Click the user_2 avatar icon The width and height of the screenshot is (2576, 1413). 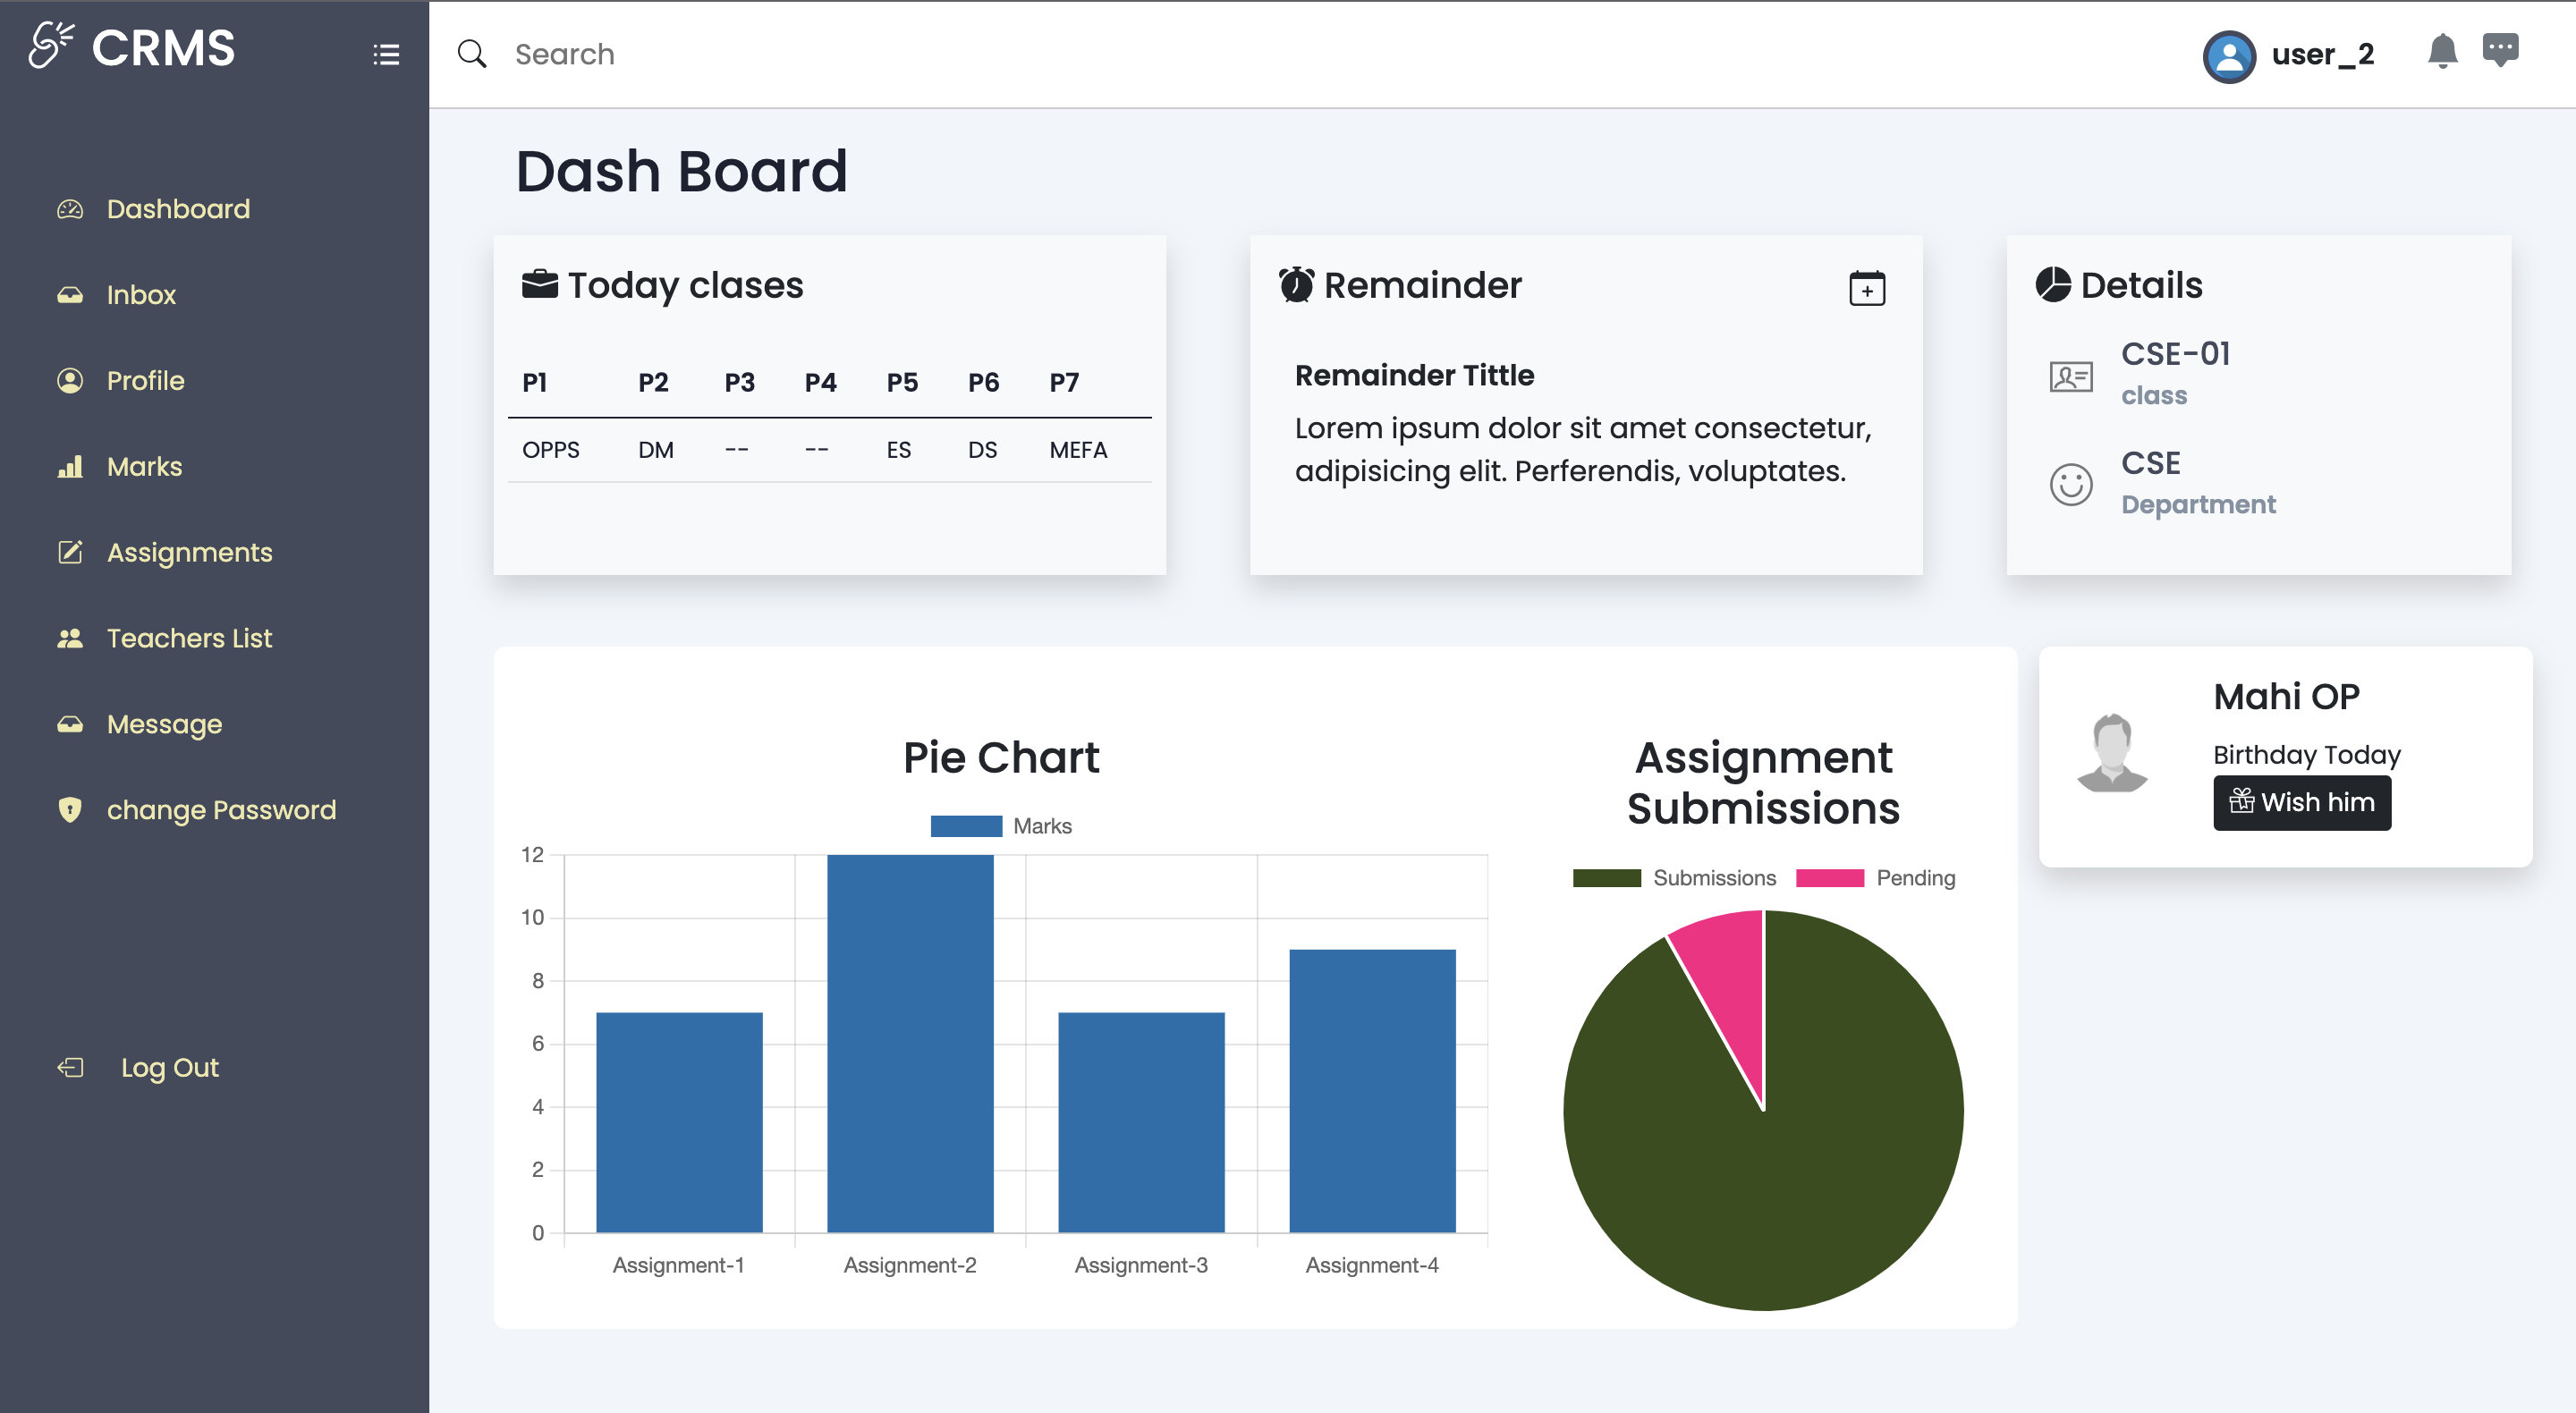pos(2228,56)
